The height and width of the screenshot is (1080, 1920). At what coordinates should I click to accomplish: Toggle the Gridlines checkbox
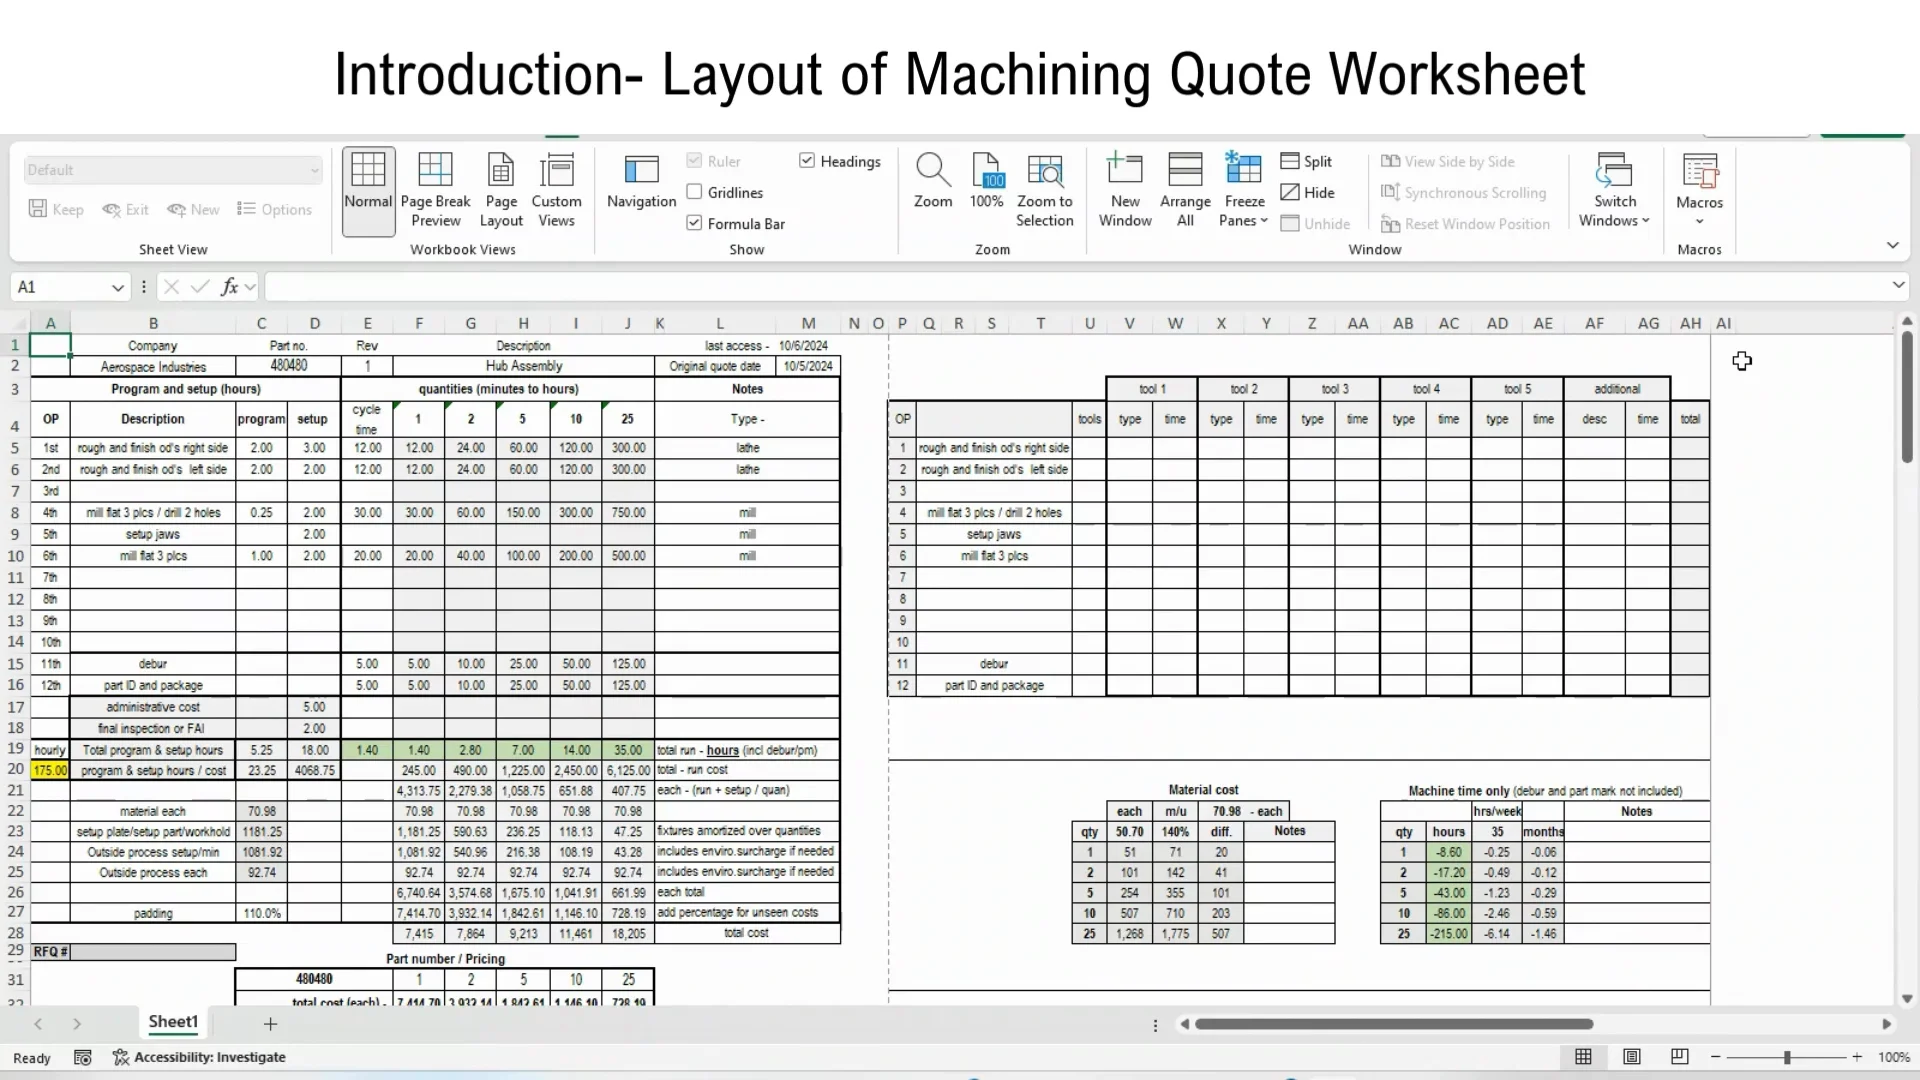(694, 192)
